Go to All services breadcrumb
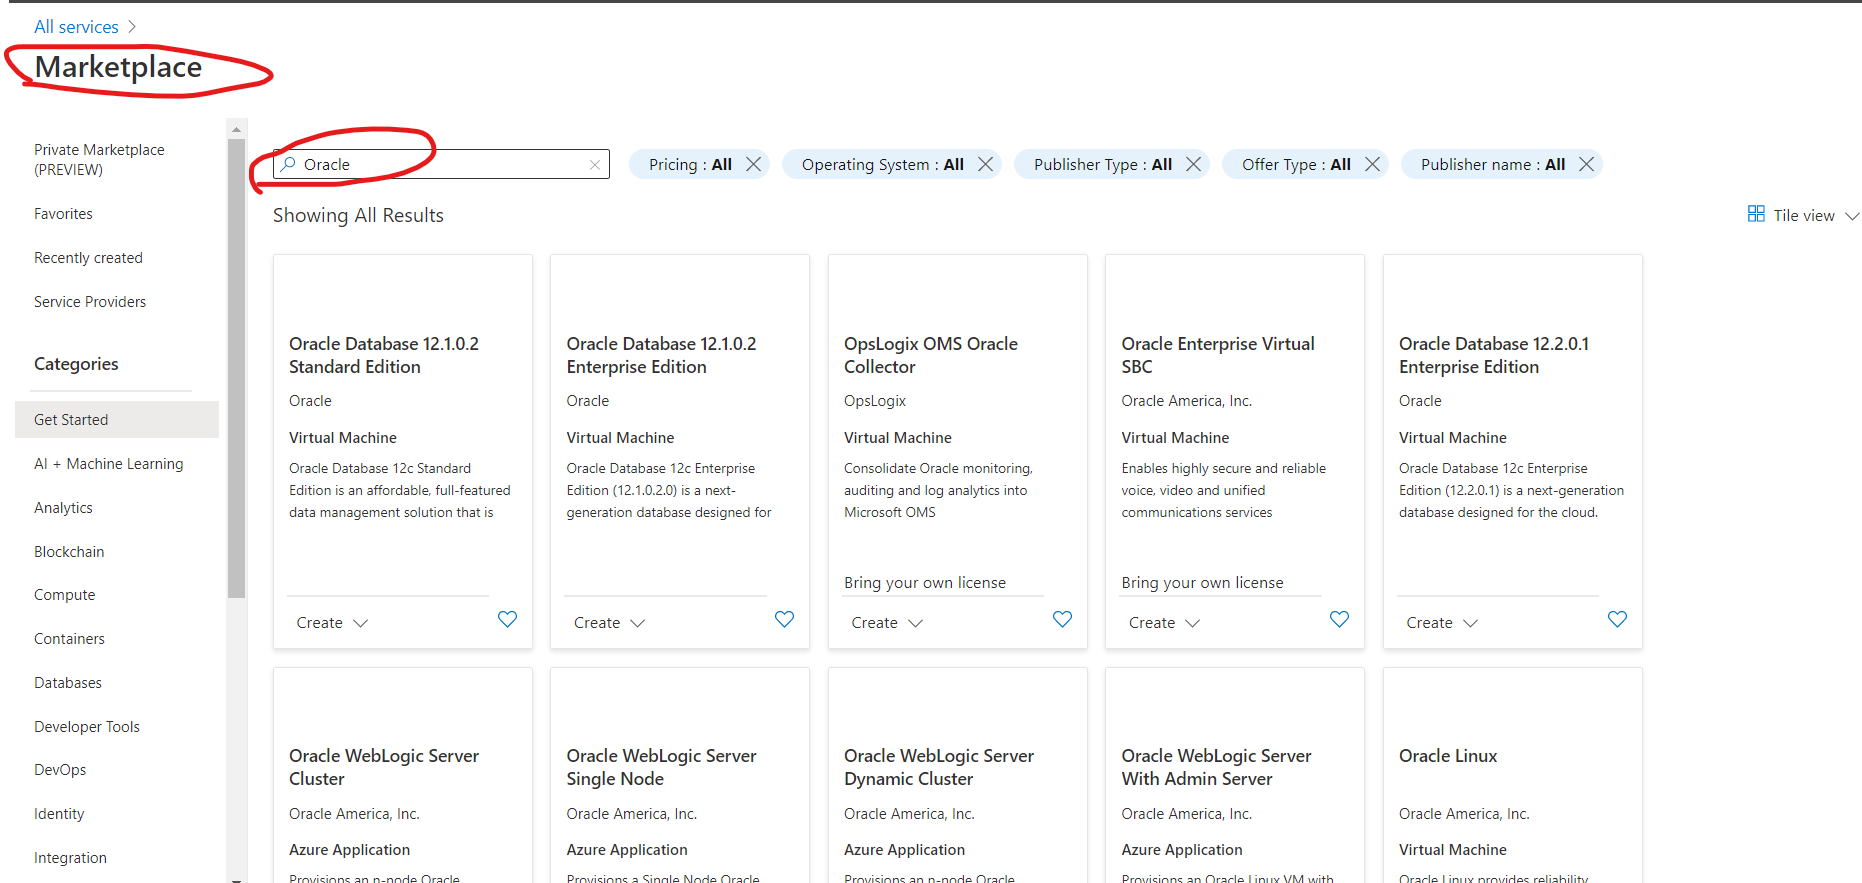Image resolution: width=1862 pixels, height=883 pixels. [76, 27]
